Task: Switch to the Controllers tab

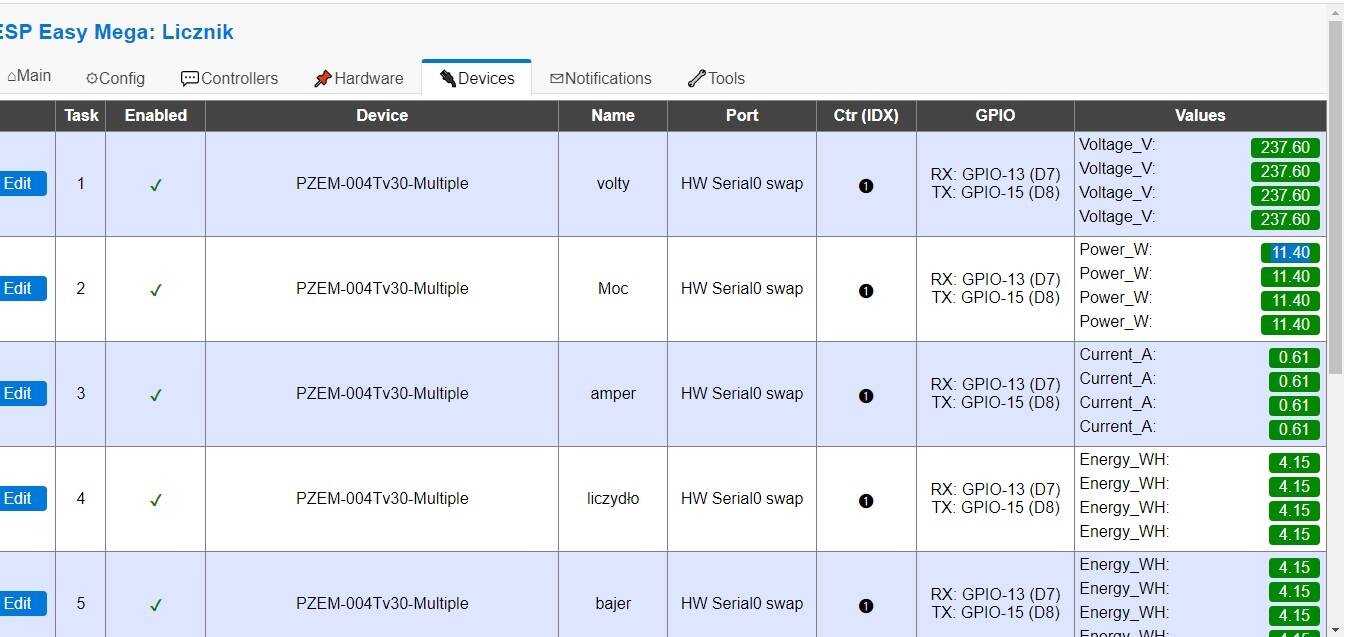Action: 229,78
